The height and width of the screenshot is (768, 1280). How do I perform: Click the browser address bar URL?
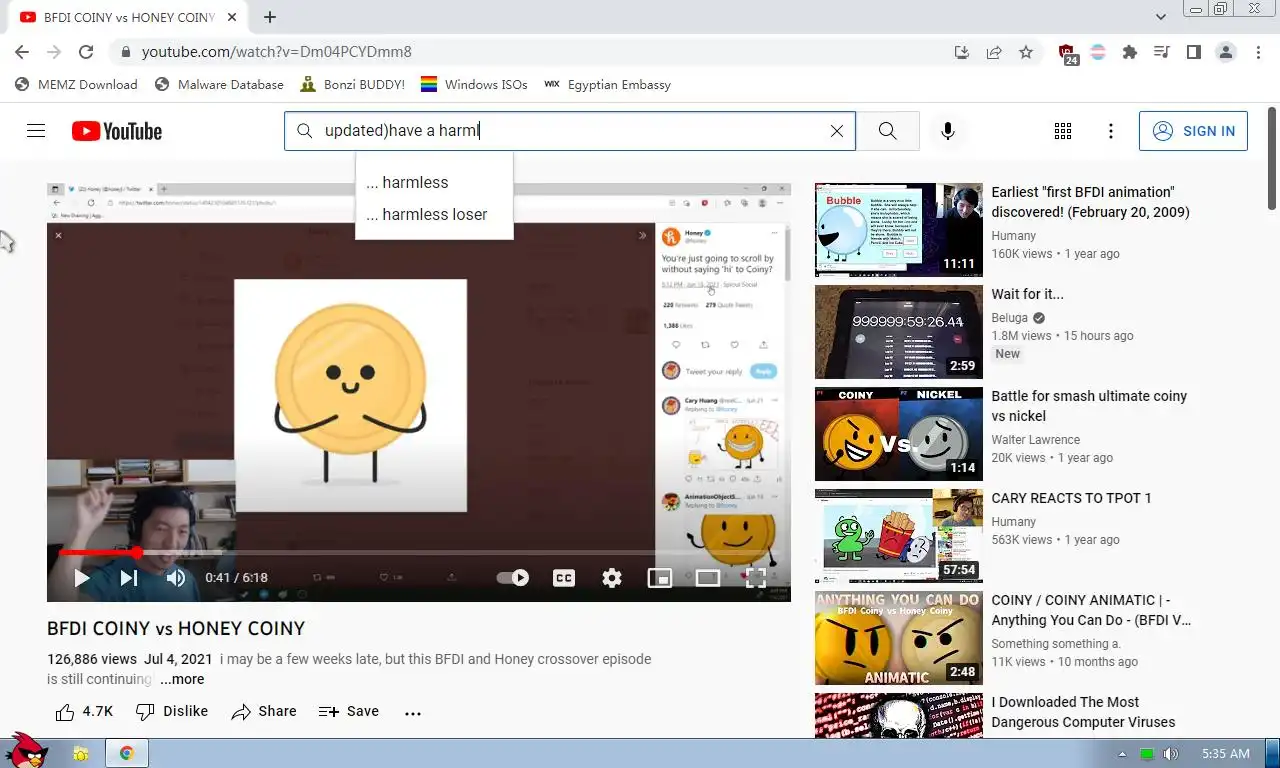(x=276, y=52)
